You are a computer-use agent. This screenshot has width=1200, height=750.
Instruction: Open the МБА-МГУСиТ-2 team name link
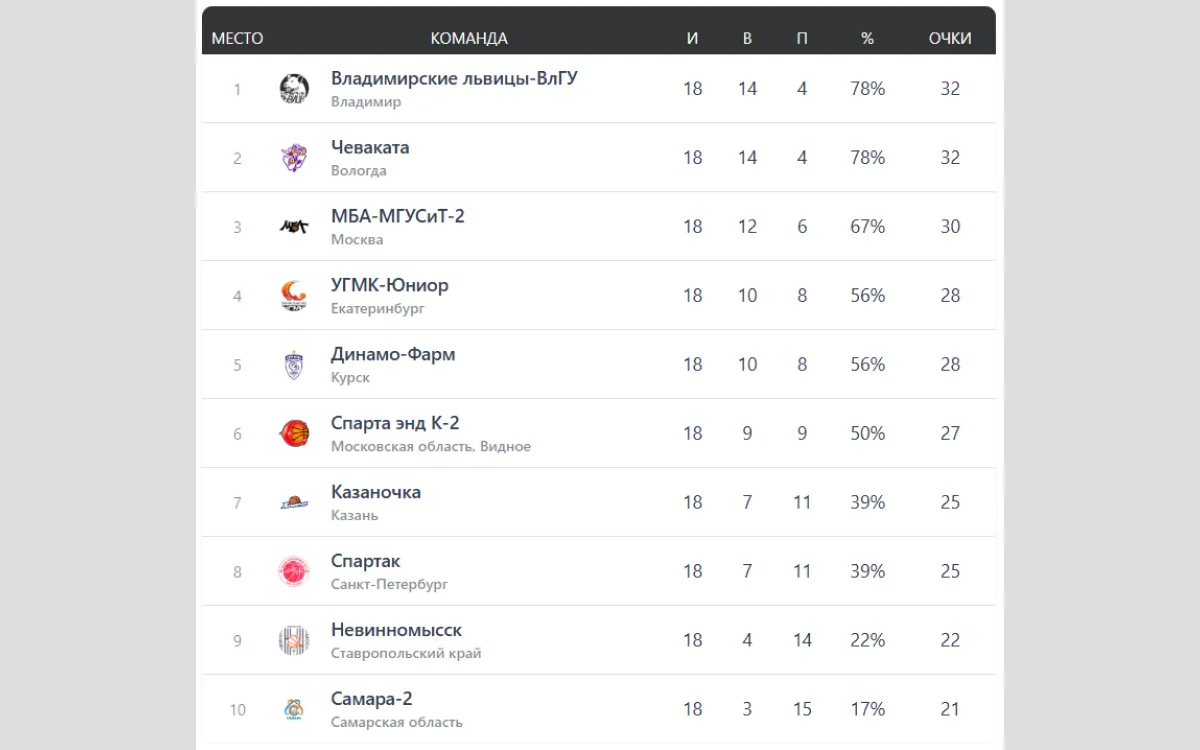pyautogui.click(x=398, y=217)
